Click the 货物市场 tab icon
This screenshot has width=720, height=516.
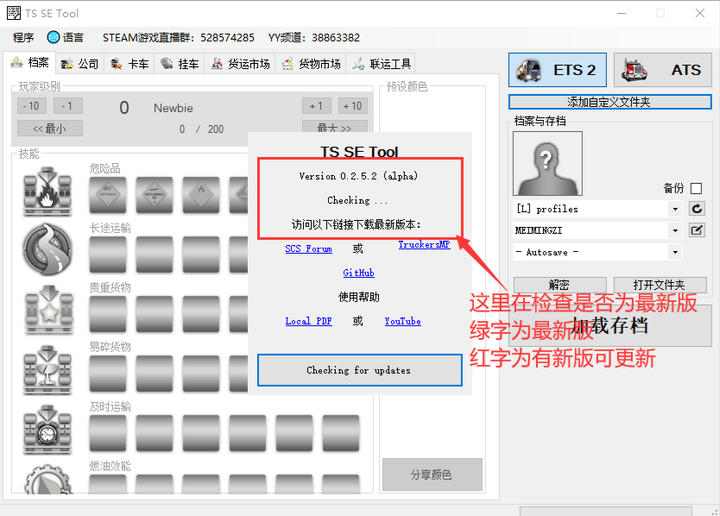pos(287,64)
